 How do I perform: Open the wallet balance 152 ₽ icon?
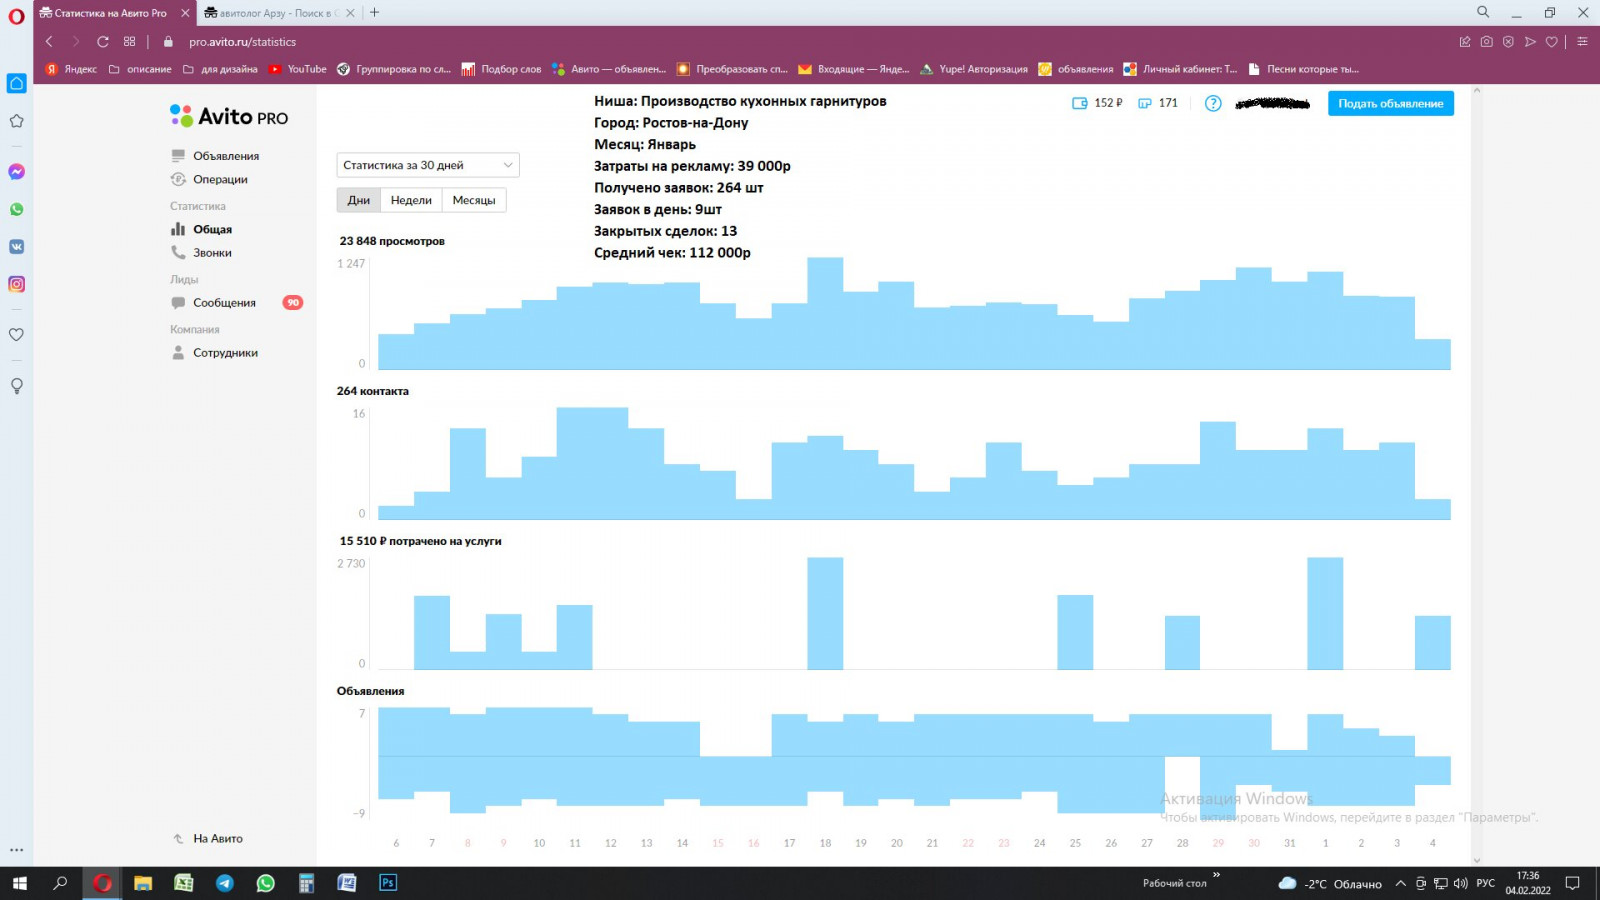[1079, 103]
